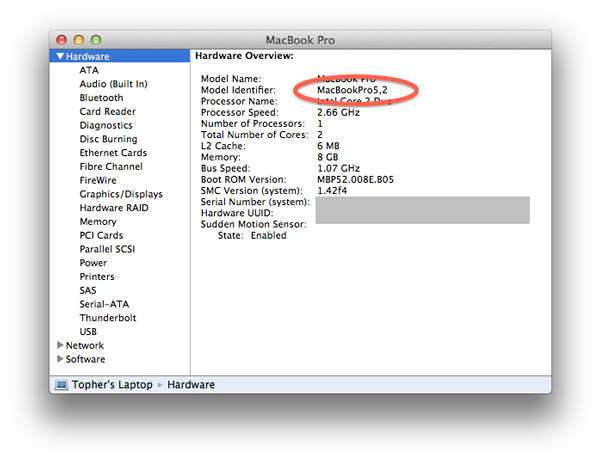Screen dimensions: 600x461
Task: Select Hardware RAID entry
Action: [x=114, y=208]
